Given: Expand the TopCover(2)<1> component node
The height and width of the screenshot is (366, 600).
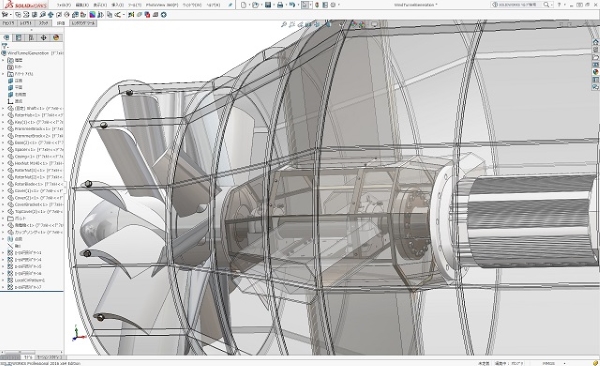Looking at the screenshot, I should pos(3,211).
